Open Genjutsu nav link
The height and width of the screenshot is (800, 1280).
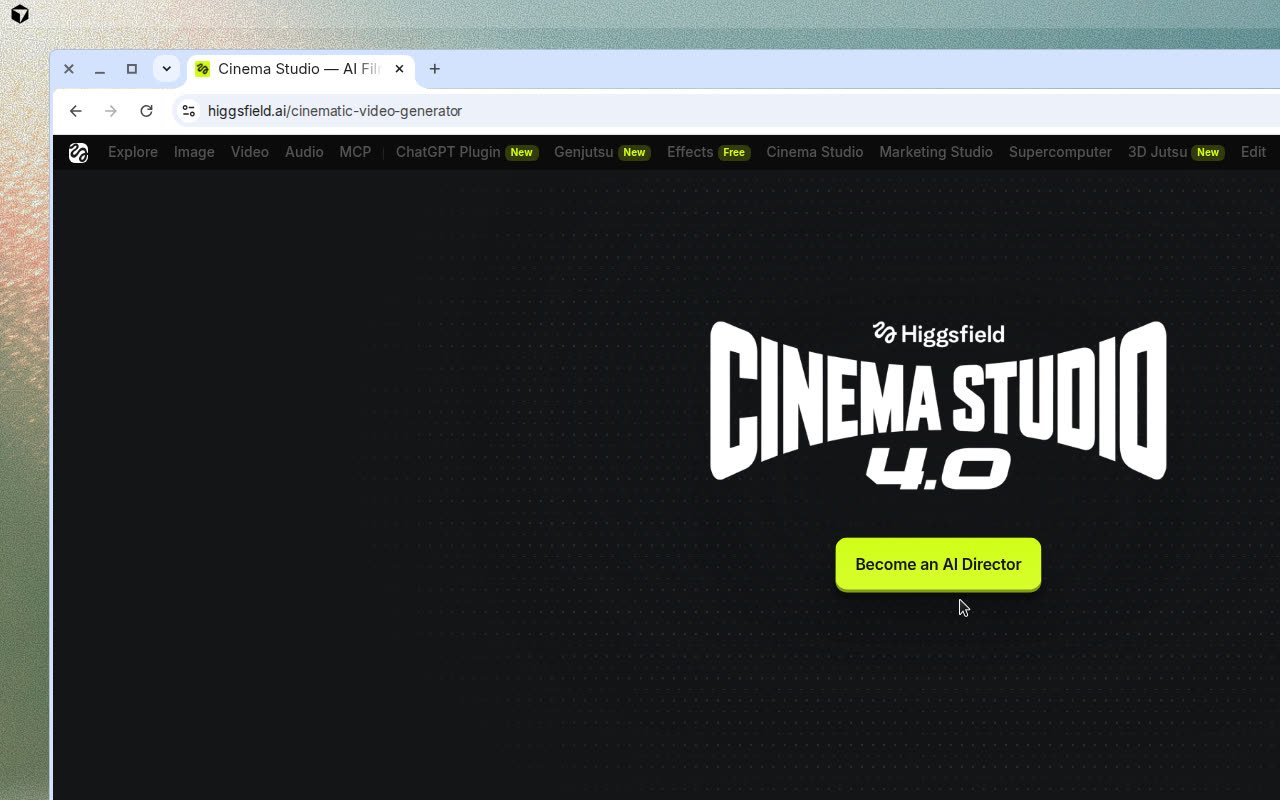pyautogui.click(x=602, y=152)
